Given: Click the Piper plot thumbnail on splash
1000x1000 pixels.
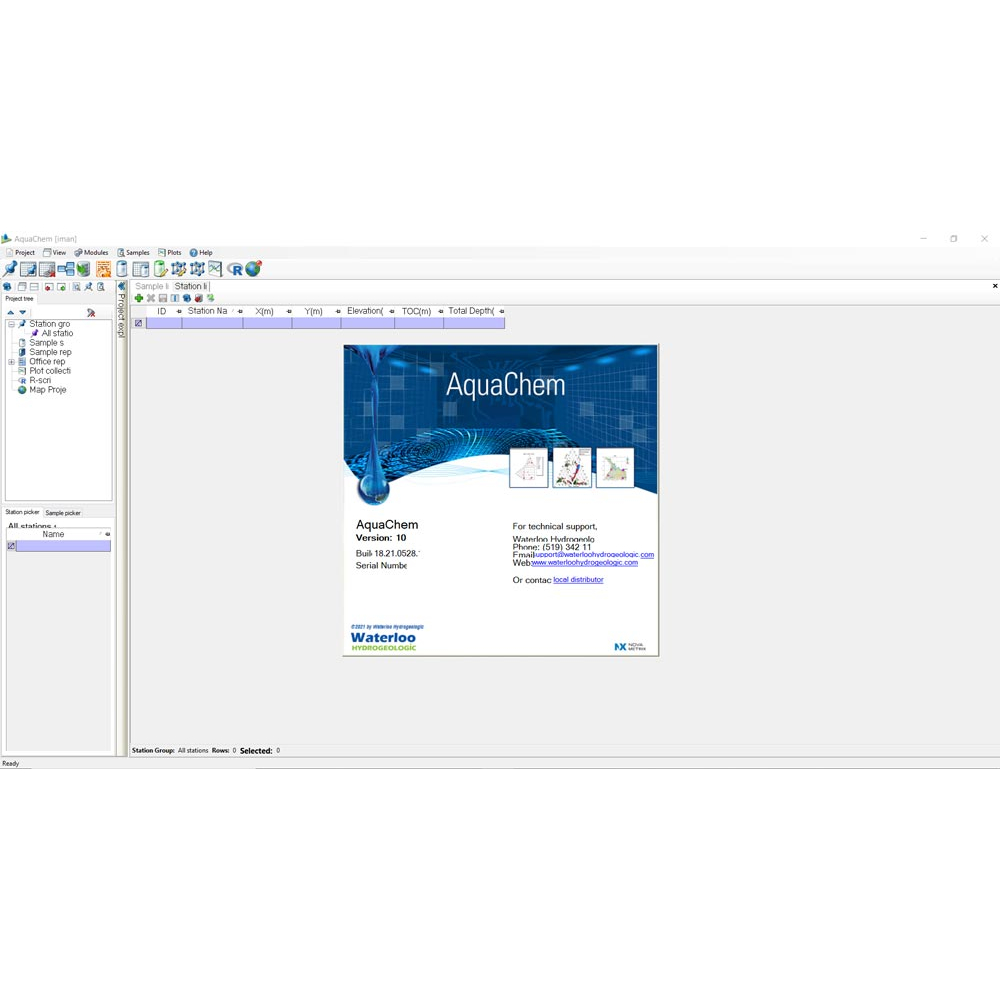Looking at the screenshot, I should click(x=572, y=468).
